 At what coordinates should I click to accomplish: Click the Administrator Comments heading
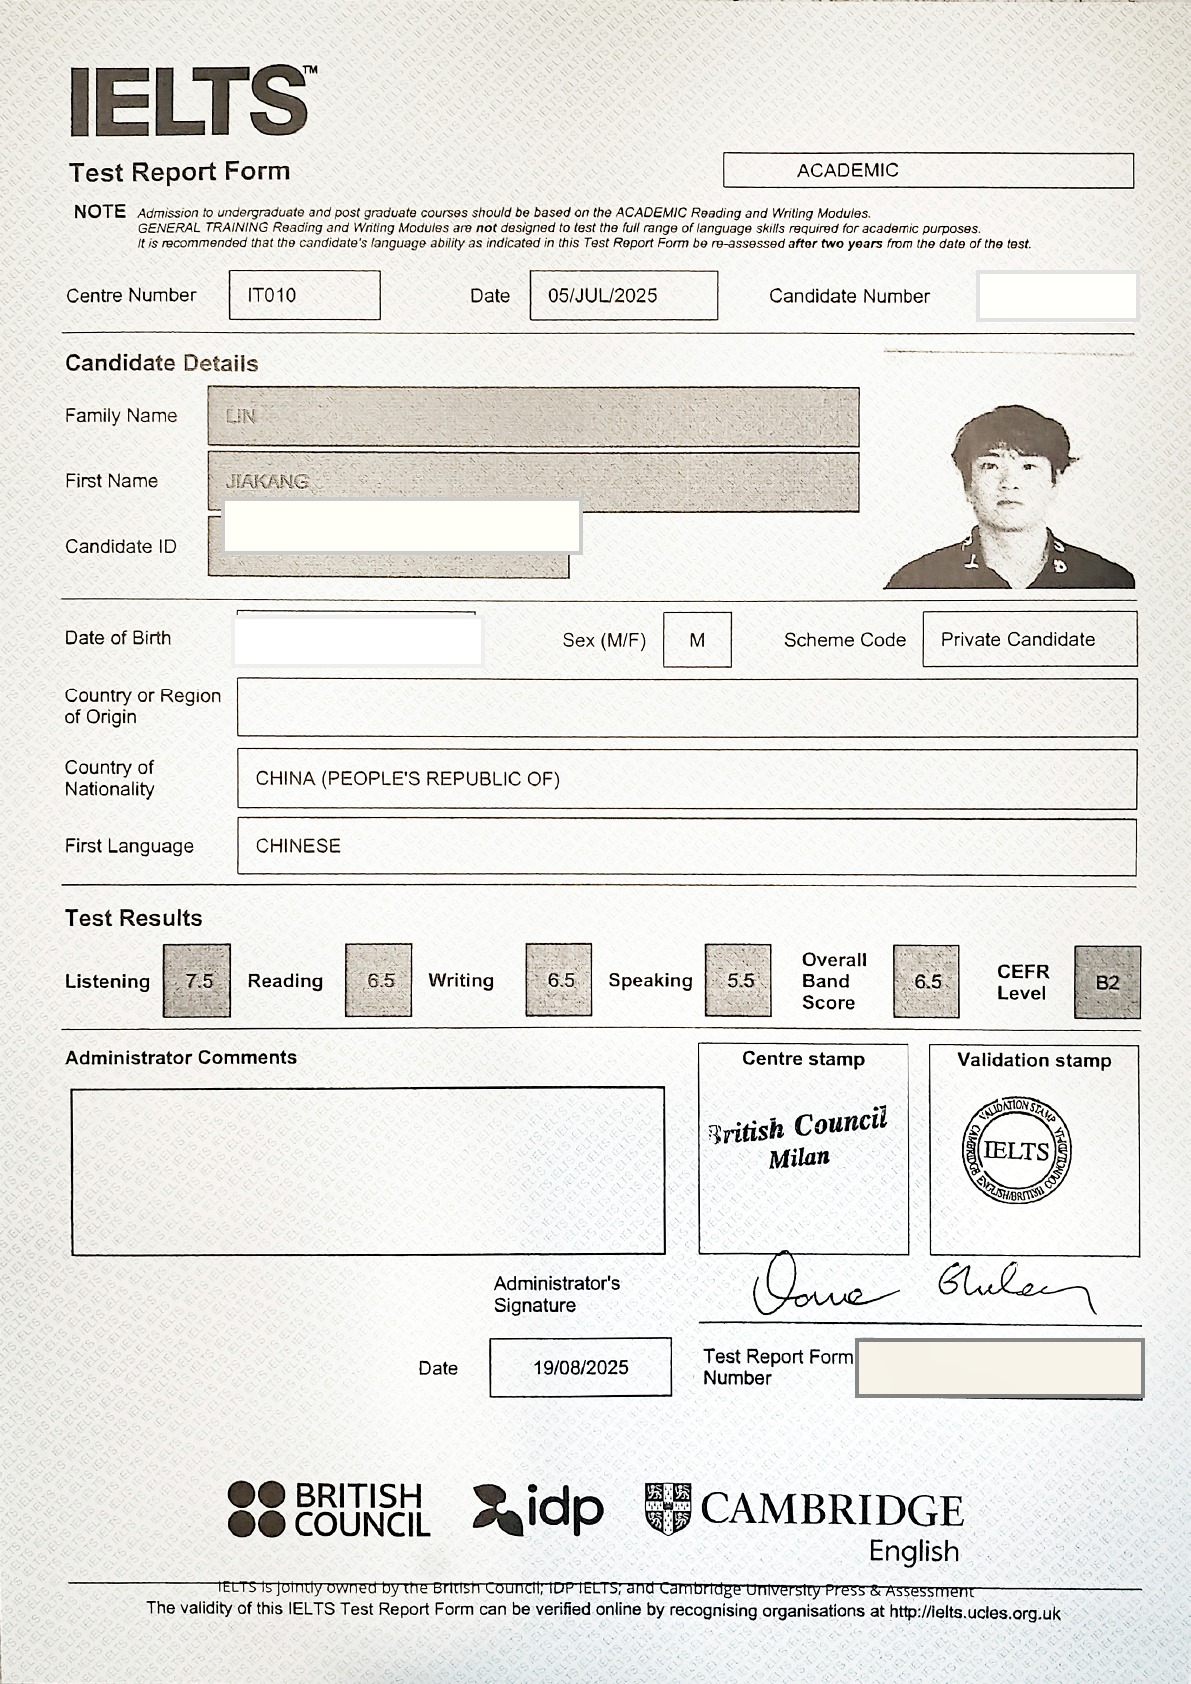tap(181, 1058)
